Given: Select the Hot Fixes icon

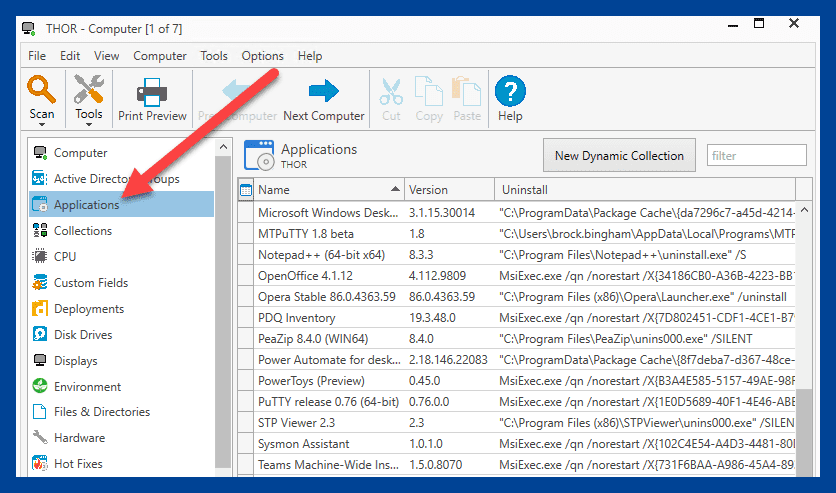Looking at the screenshot, I should pos(40,463).
